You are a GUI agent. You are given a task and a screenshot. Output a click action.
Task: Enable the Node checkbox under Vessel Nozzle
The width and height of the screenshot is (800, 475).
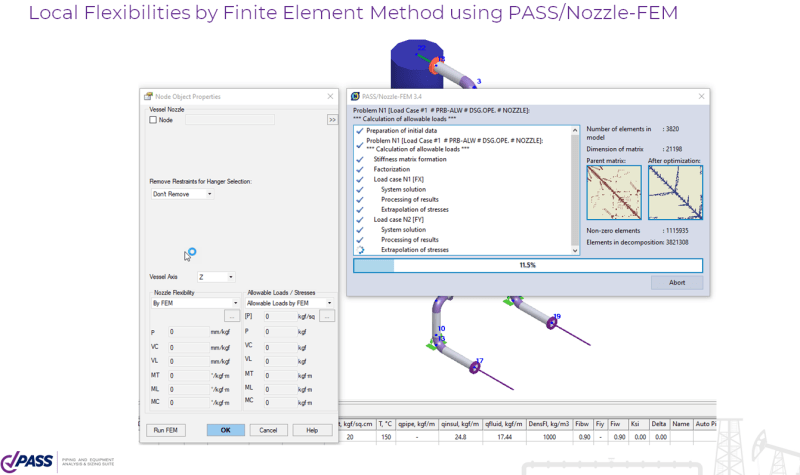click(x=153, y=120)
